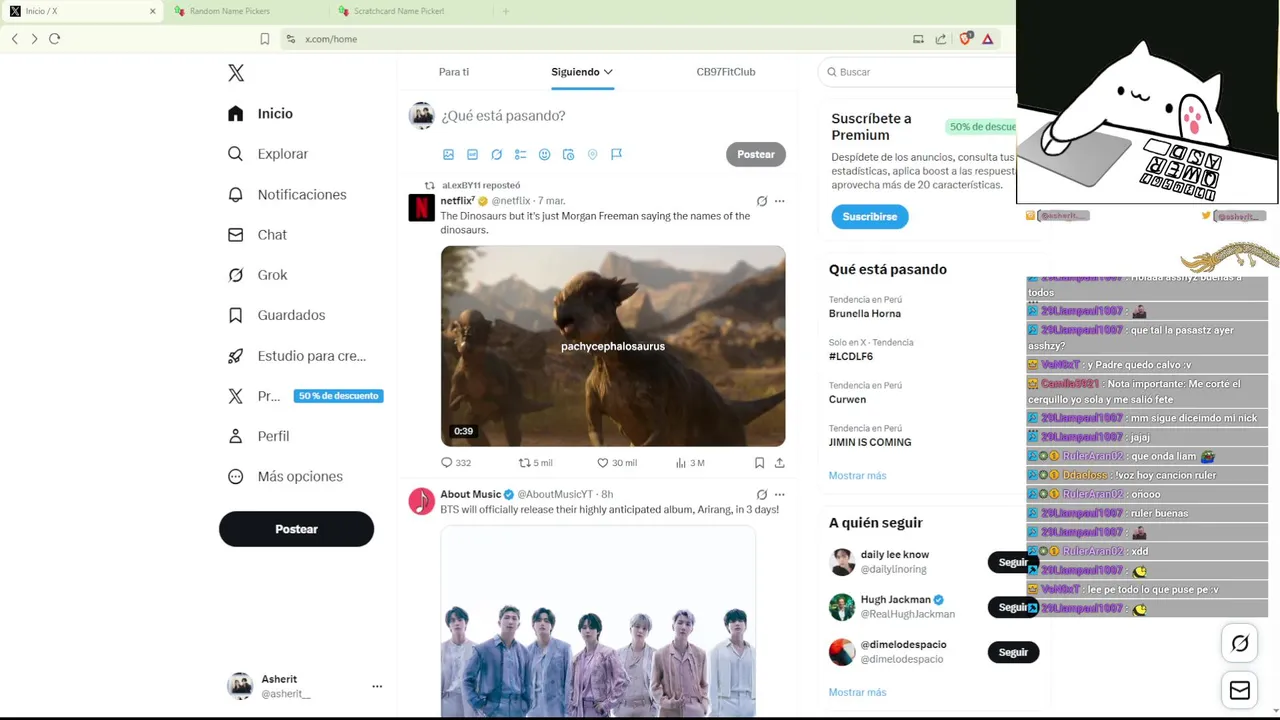
Task: Reload the browser page
Action: coord(55,39)
